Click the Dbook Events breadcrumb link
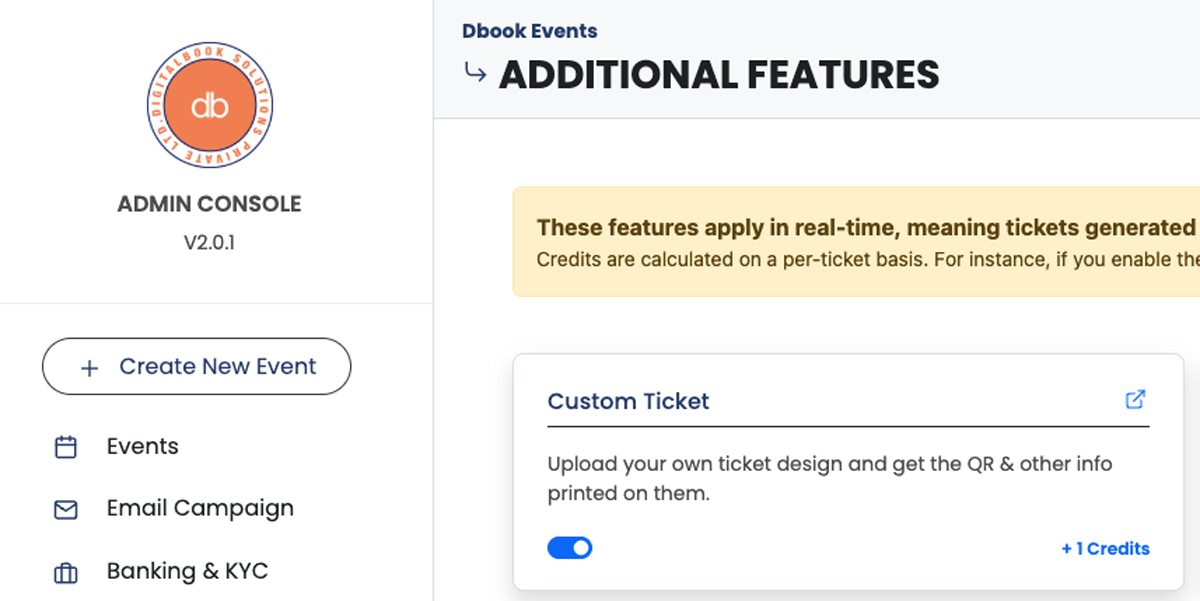 click(530, 31)
